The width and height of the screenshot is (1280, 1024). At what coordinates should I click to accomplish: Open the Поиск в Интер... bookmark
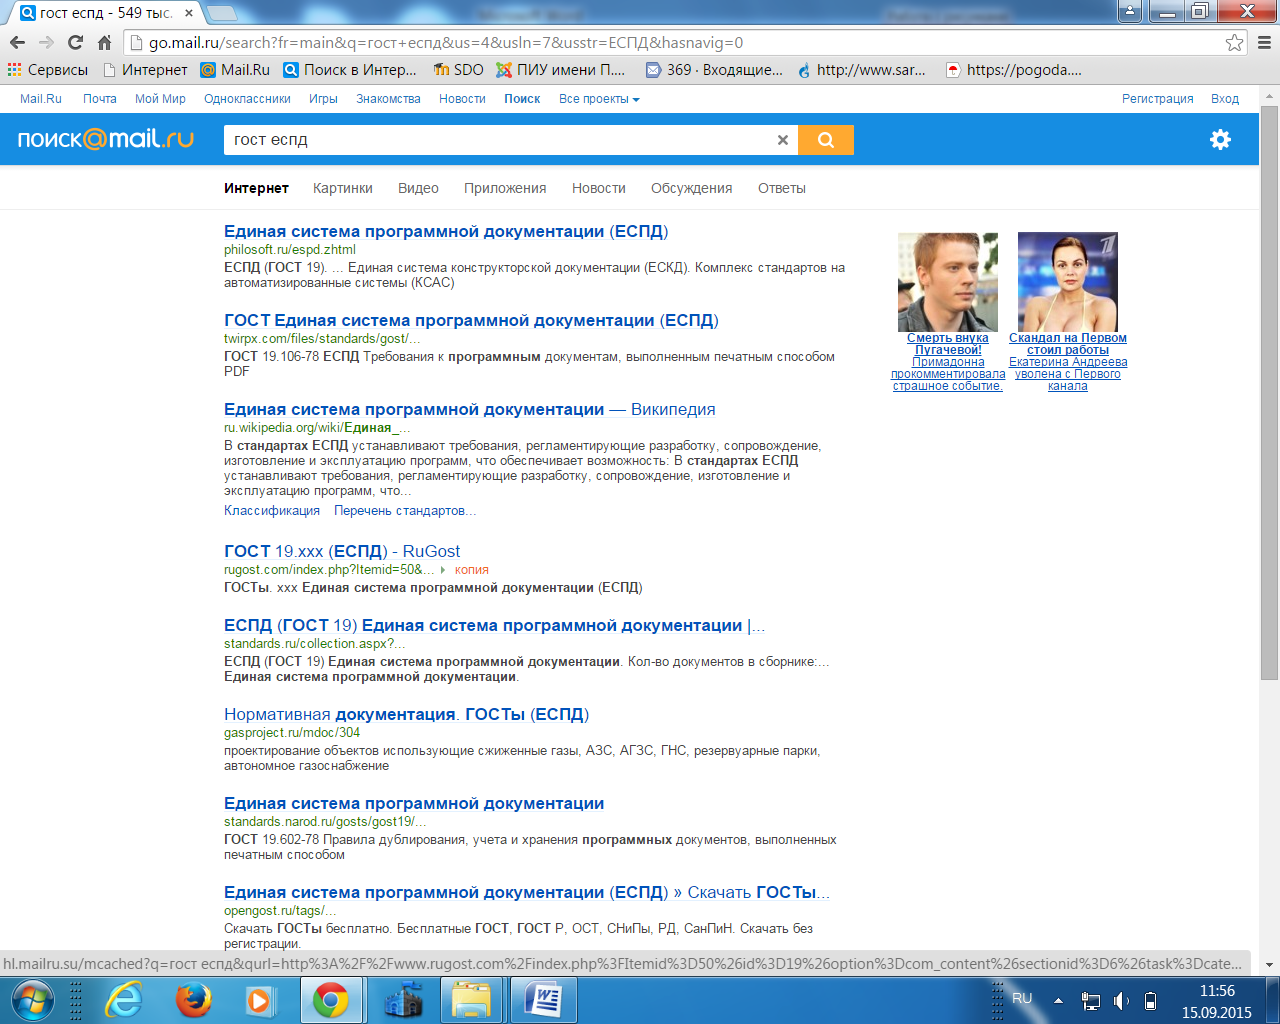(351, 70)
